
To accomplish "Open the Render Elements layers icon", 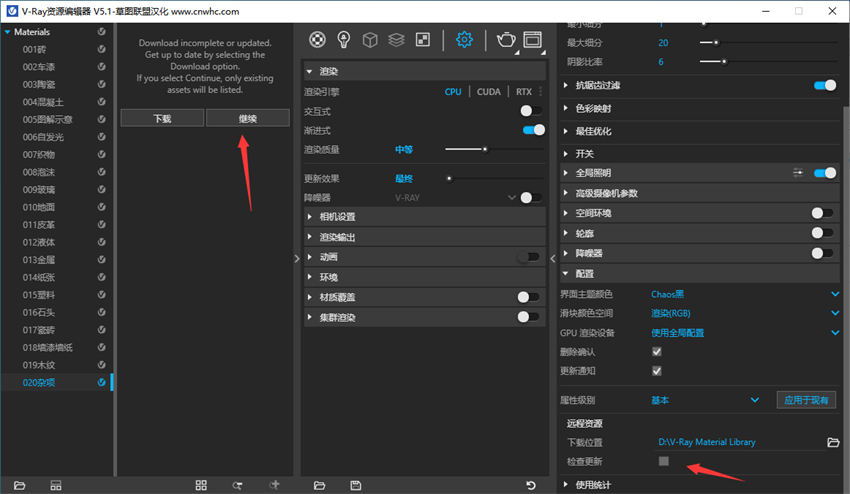I will (396, 40).
